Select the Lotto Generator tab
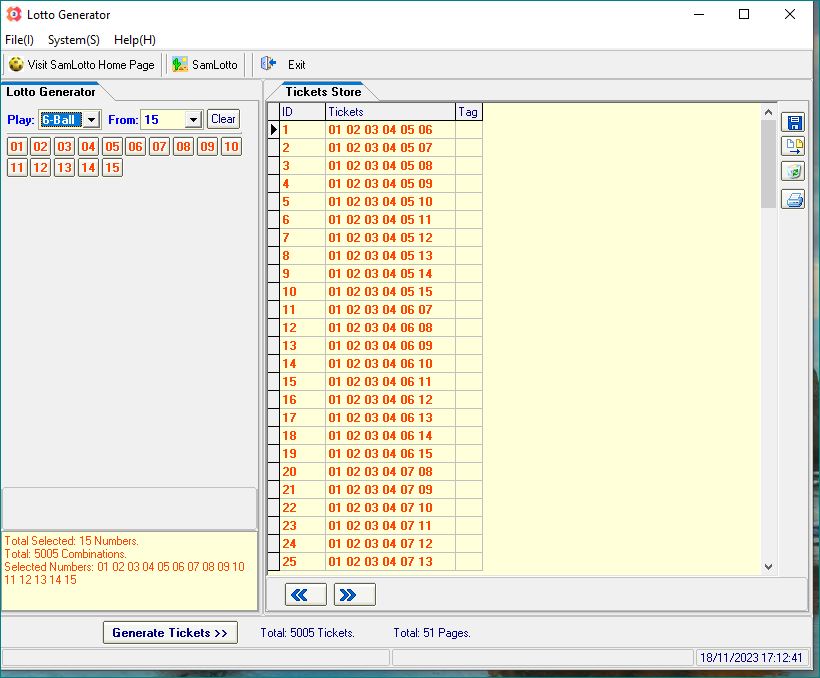The height and width of the screenshot is (678, 820). [x=51, y=92]
